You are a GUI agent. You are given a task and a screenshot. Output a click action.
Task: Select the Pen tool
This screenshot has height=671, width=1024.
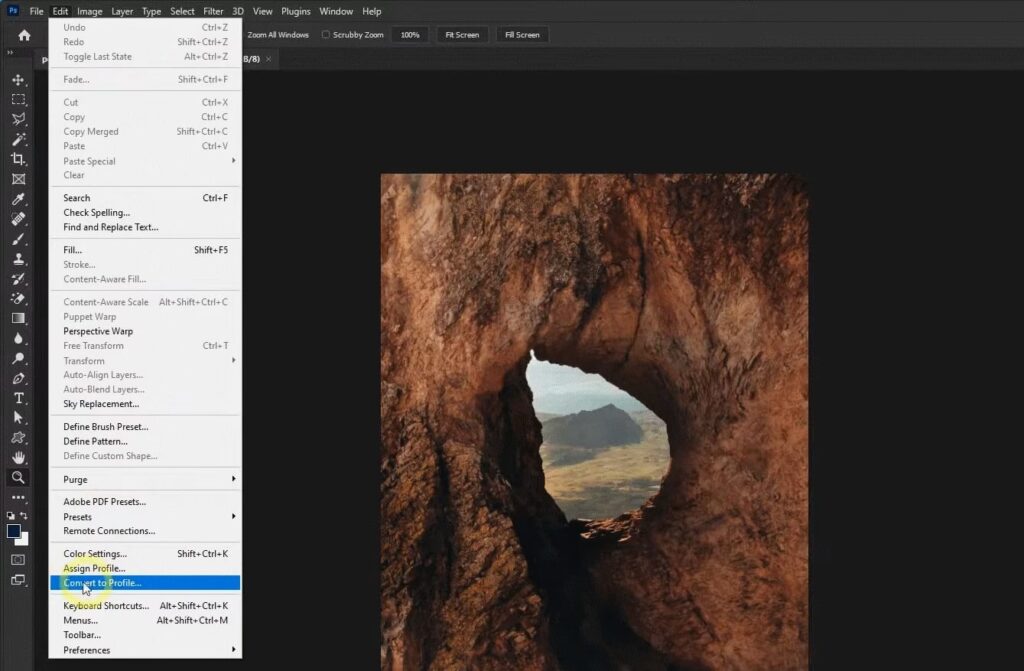coord(18,378)
